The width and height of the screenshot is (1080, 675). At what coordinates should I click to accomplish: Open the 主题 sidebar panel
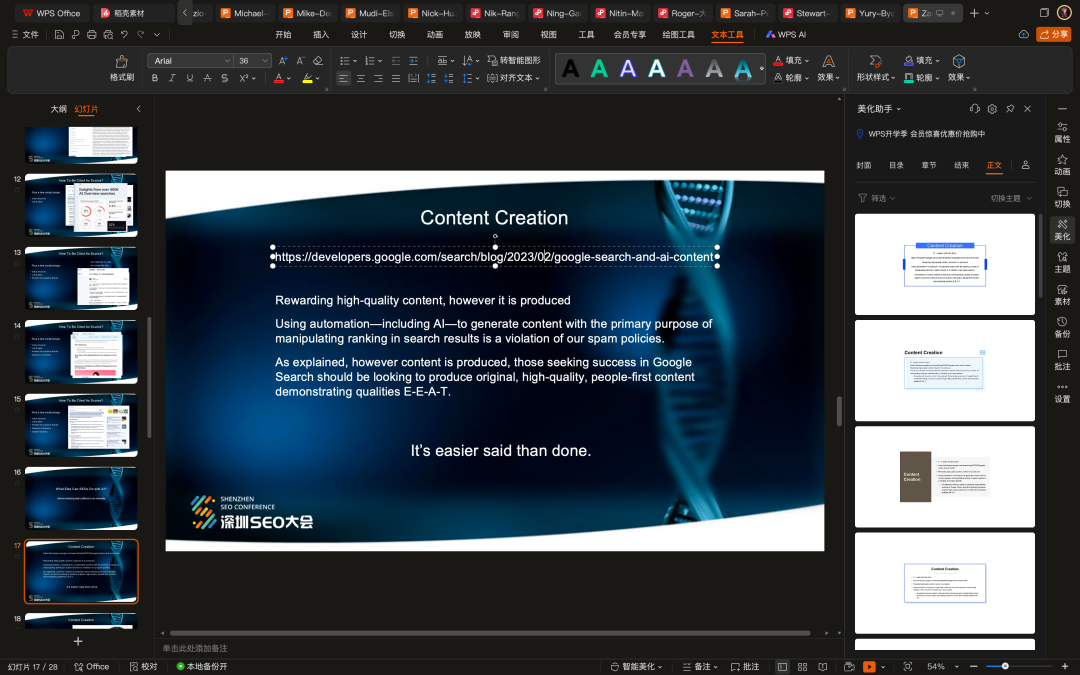click(1062, 262)
